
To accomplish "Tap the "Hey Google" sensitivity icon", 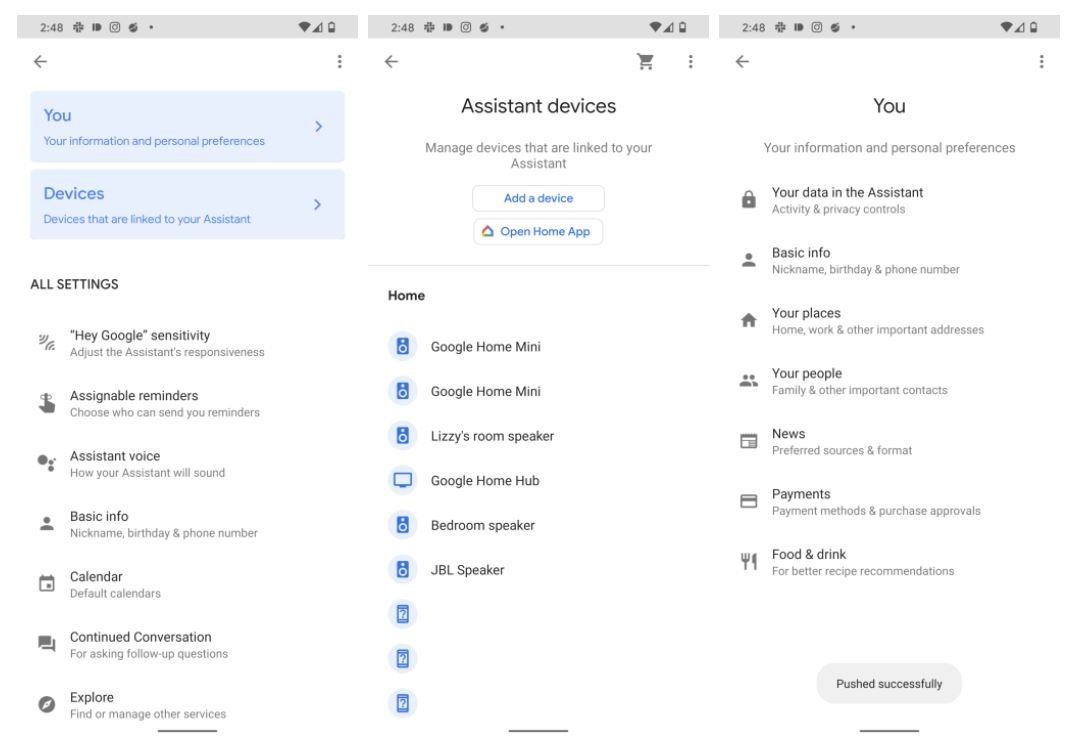I will [46, 343].
